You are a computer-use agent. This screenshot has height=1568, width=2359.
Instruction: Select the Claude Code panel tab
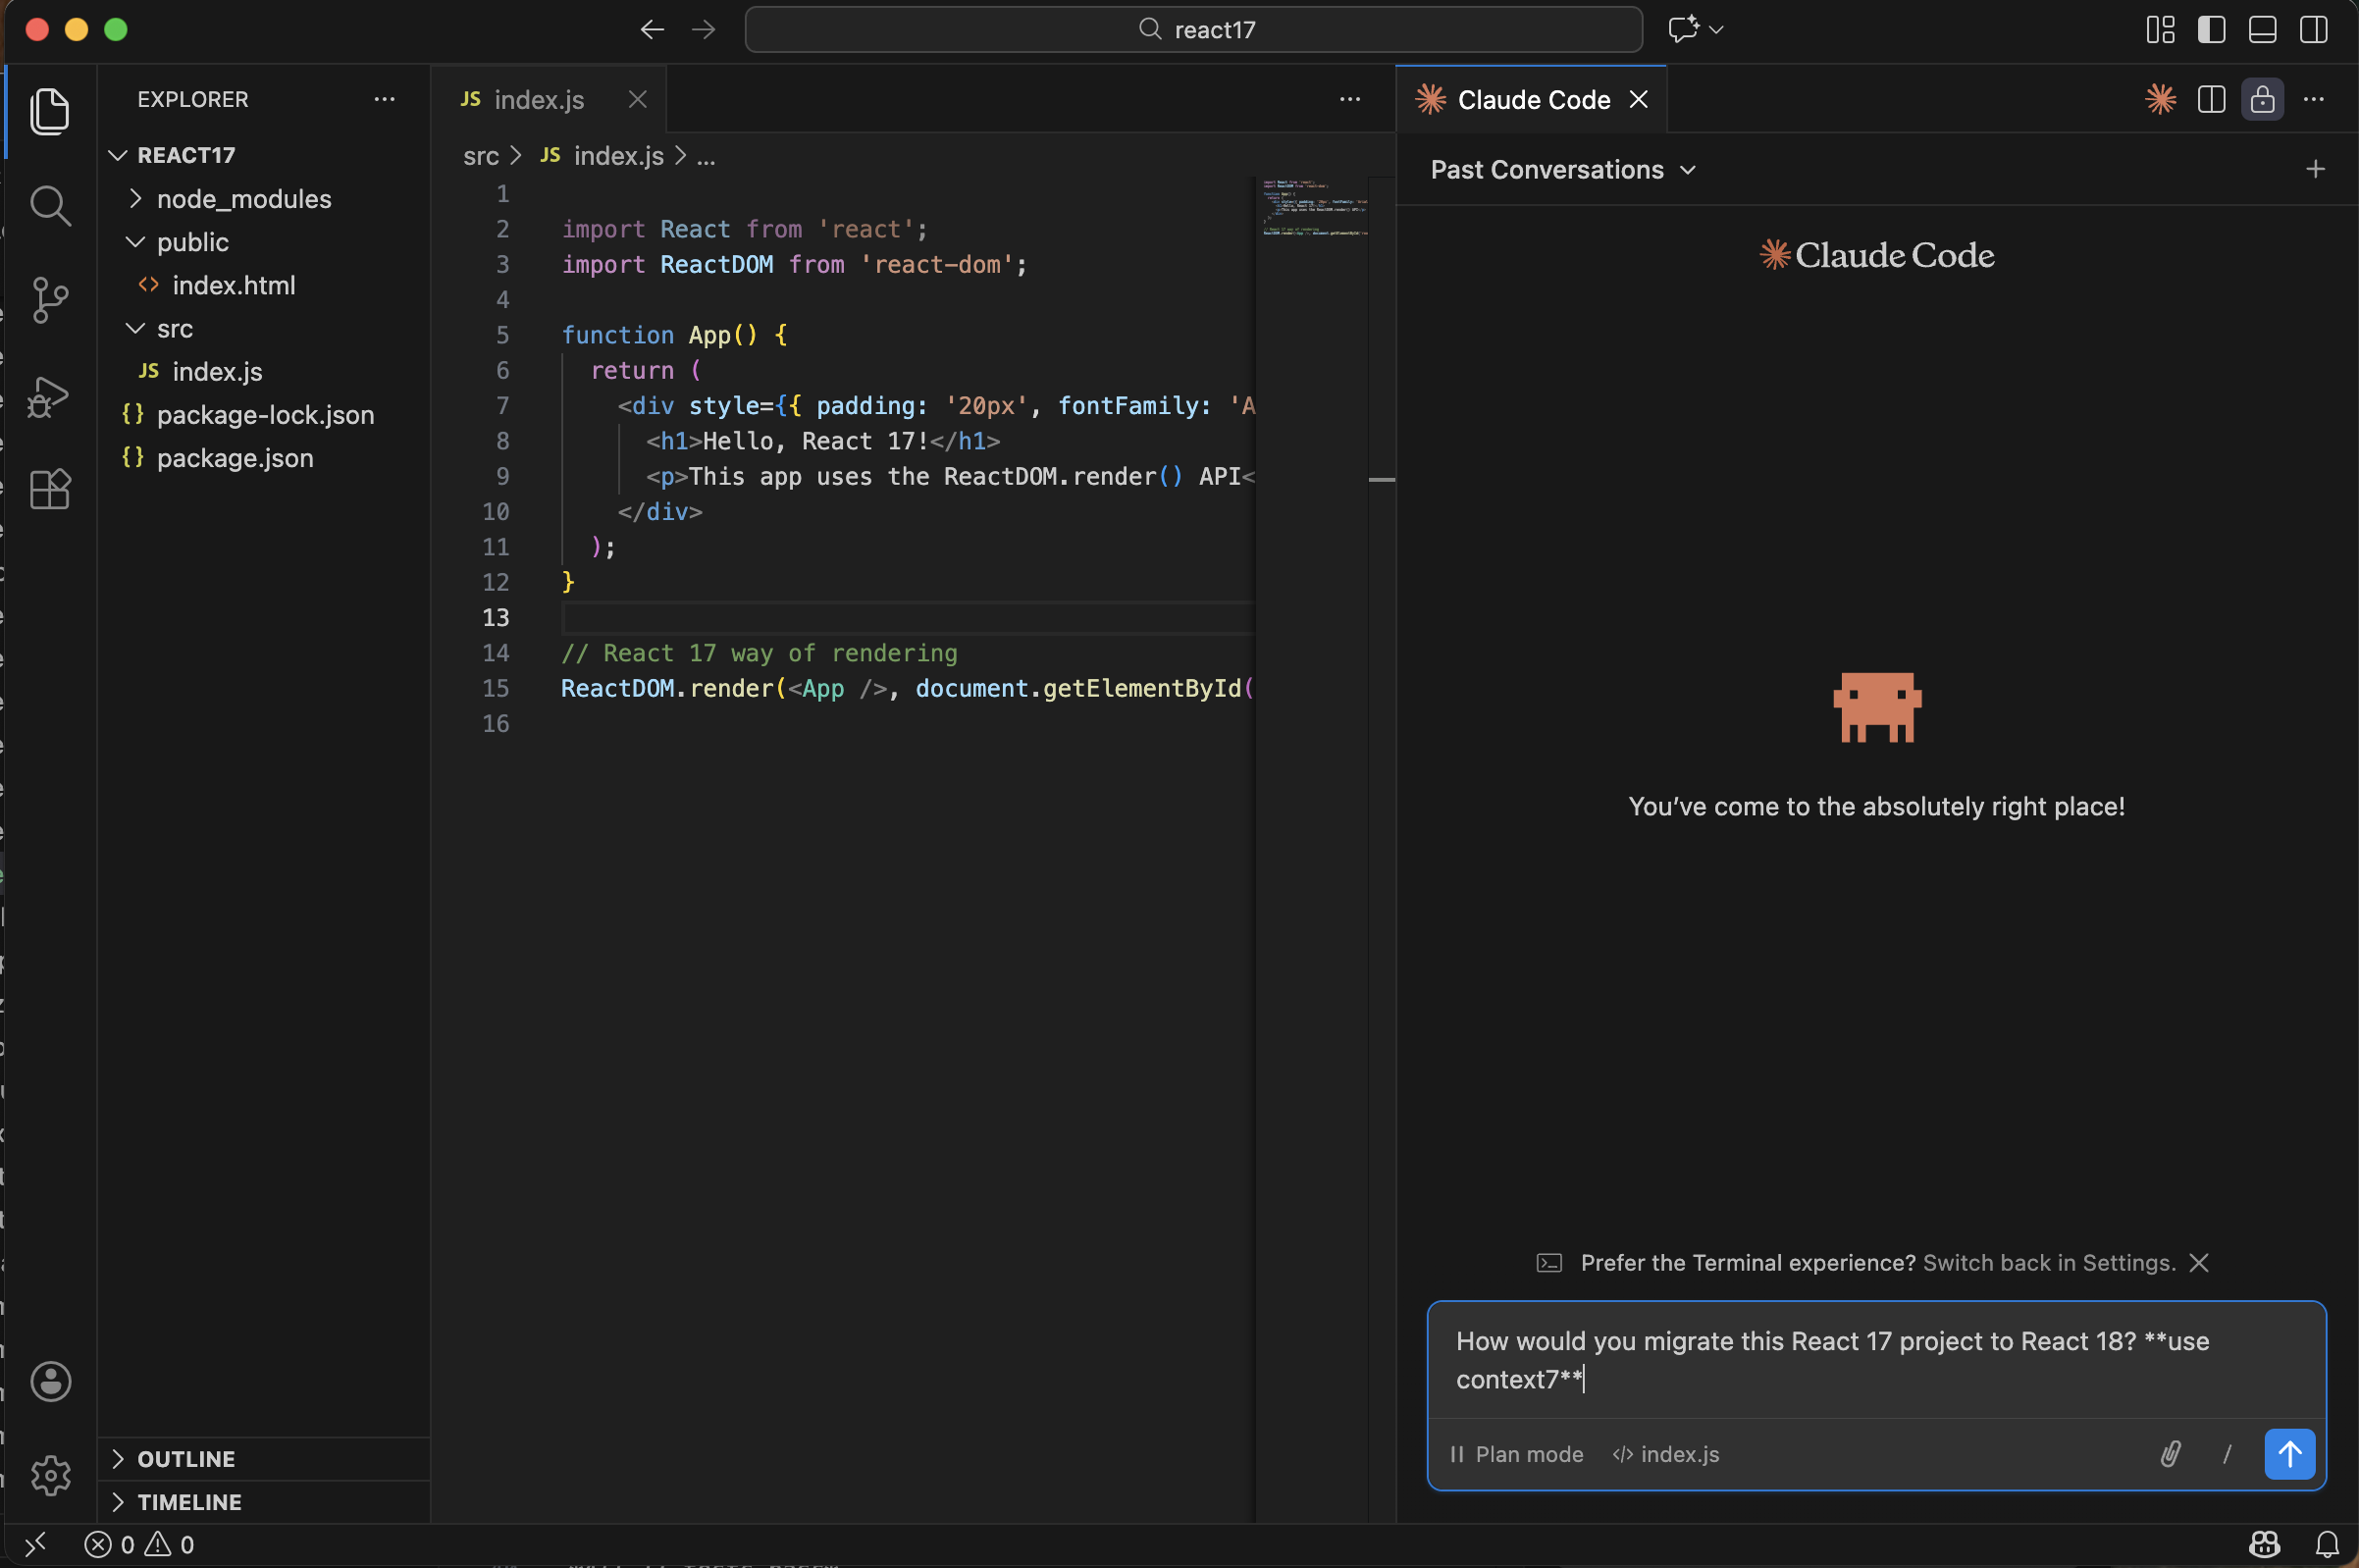[1531, 99]
